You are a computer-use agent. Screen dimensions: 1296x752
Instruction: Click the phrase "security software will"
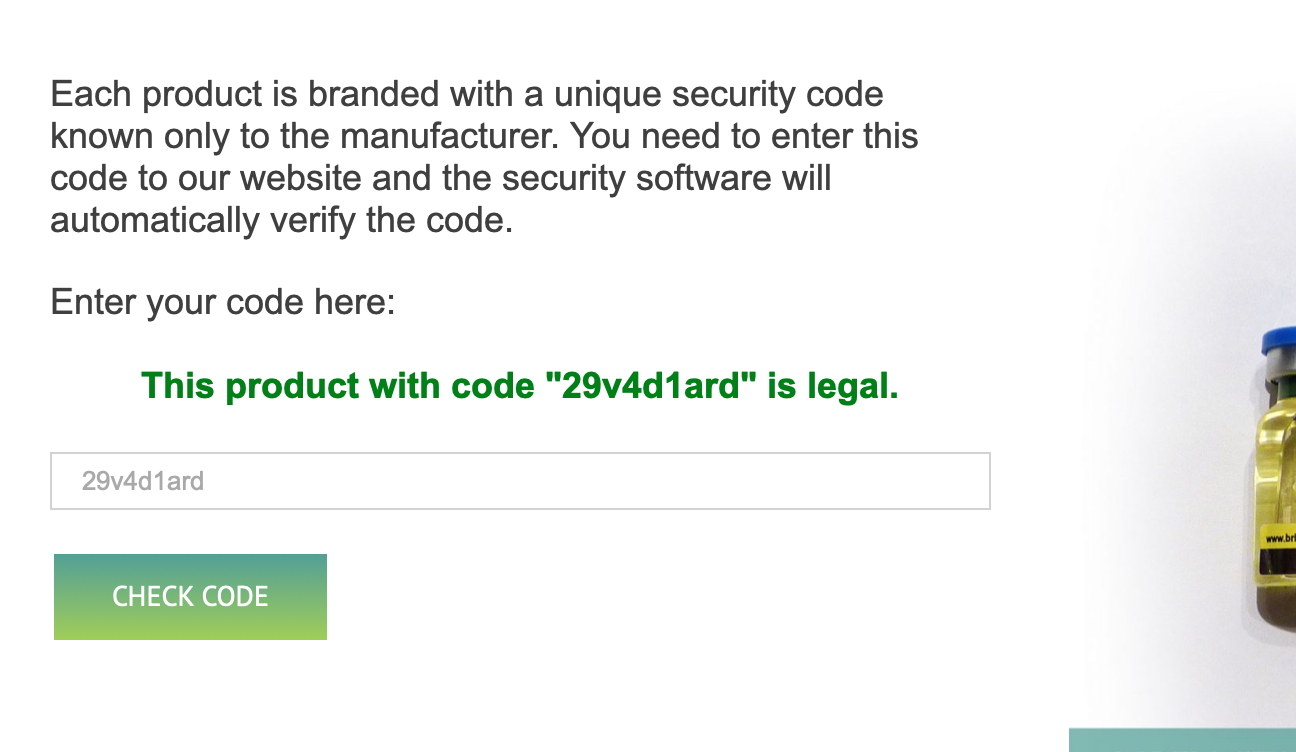coord(666,178)
